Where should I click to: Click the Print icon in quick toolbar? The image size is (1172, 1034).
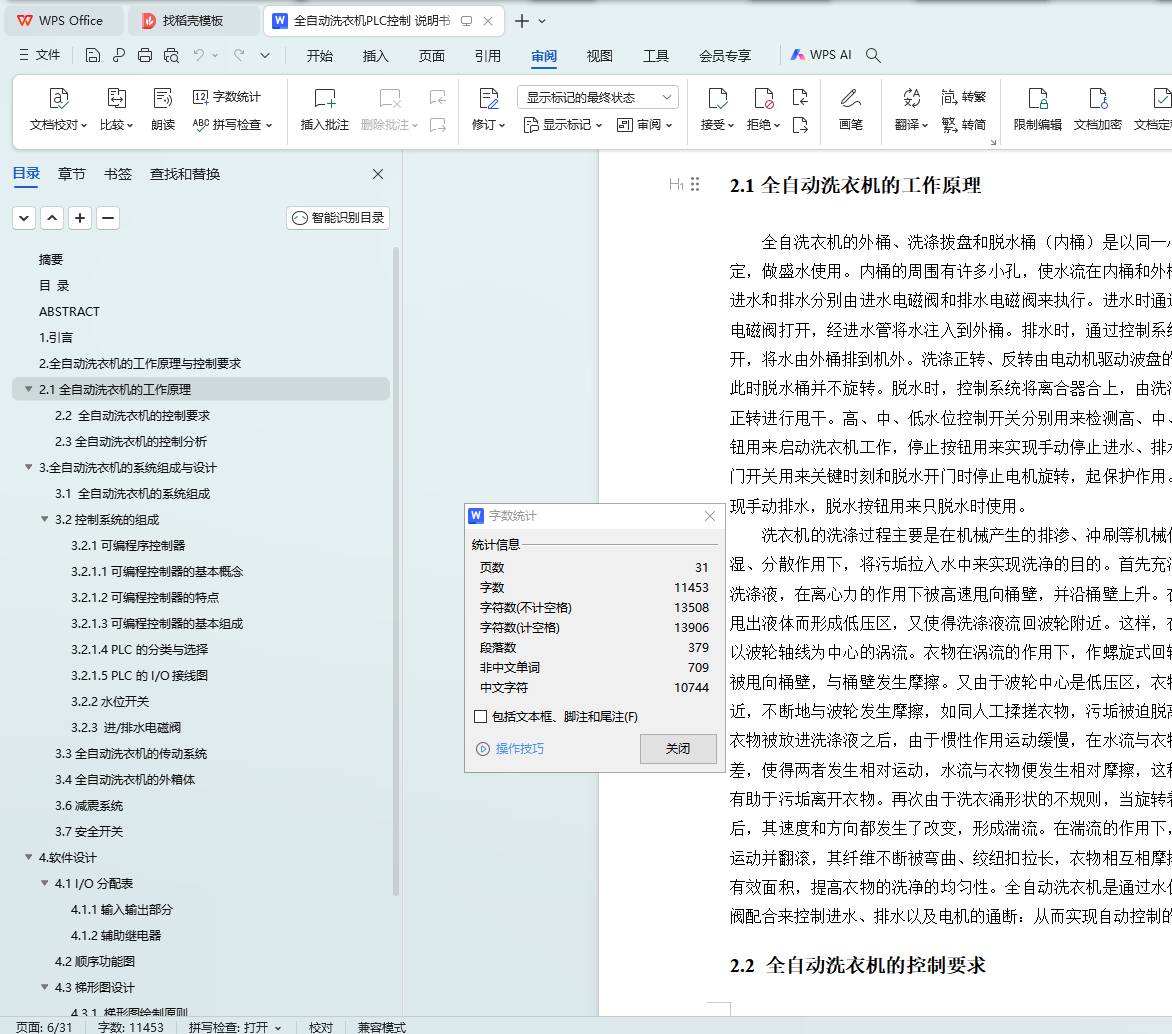pyautogui.click(x=145, y=55)
